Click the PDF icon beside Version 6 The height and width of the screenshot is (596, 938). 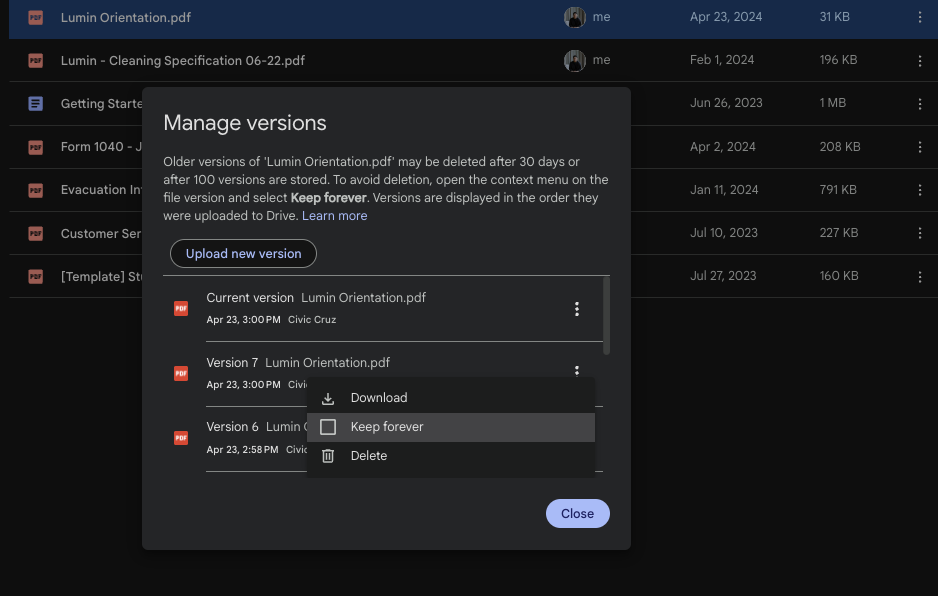point(181,437)
